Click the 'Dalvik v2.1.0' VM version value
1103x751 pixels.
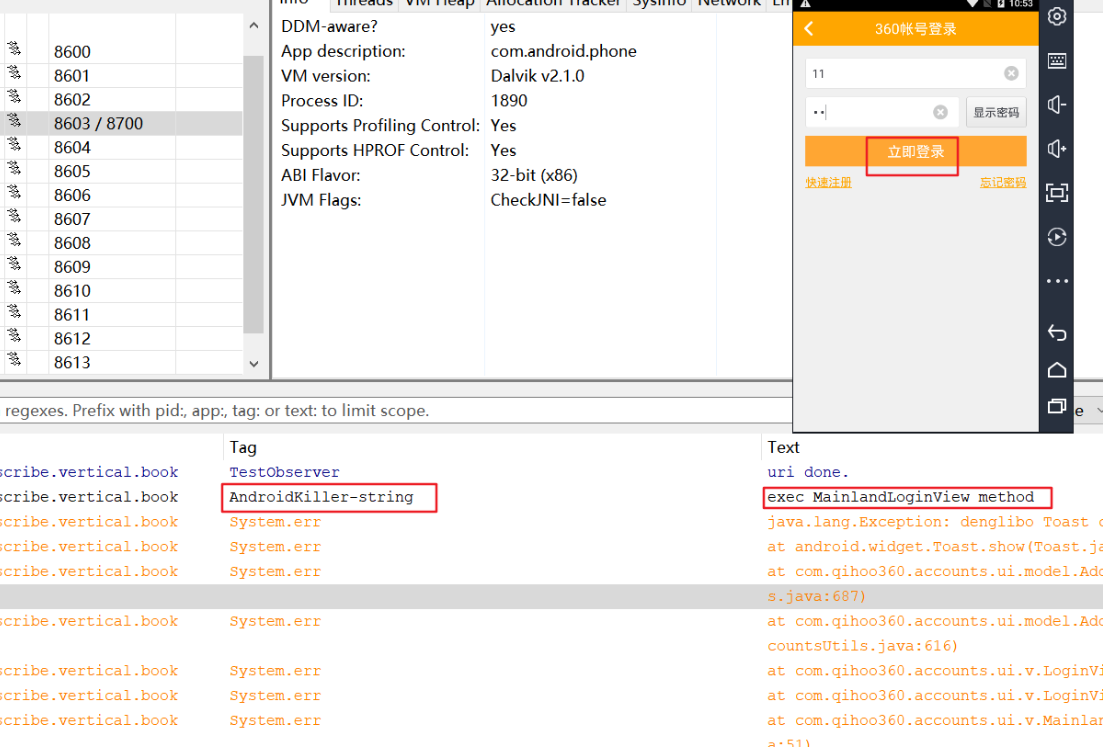click(x=537, y=76)
